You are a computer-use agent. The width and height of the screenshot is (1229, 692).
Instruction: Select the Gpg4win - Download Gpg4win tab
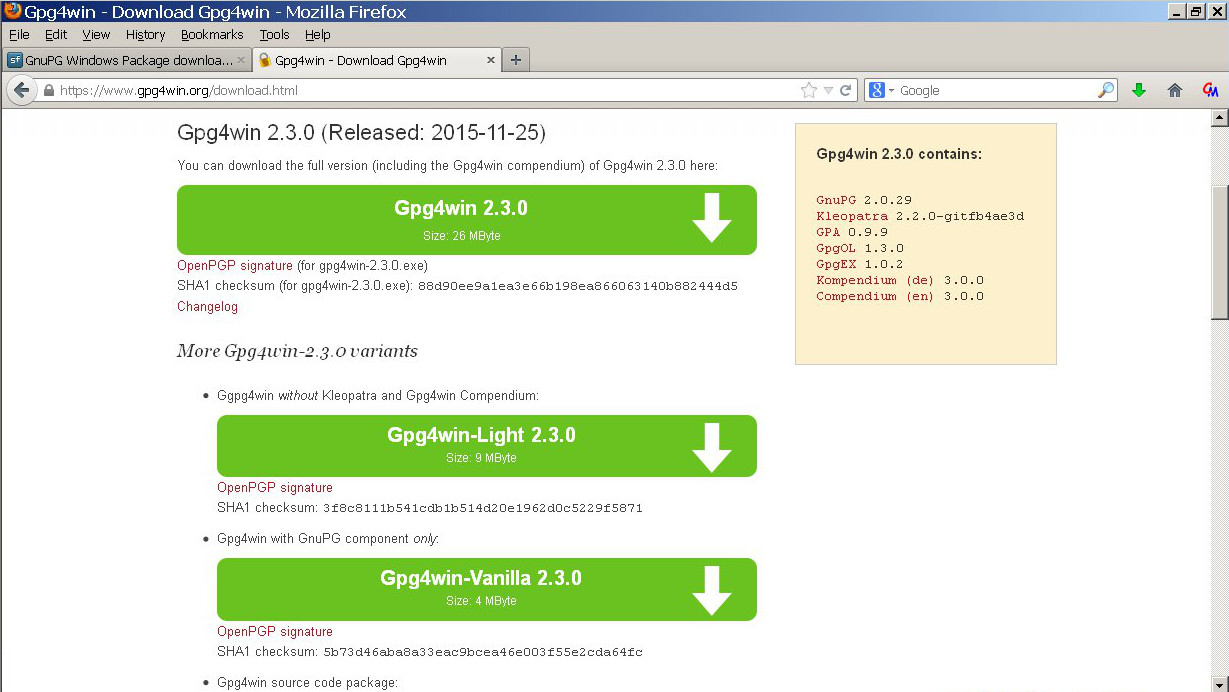tap(361, 60)
